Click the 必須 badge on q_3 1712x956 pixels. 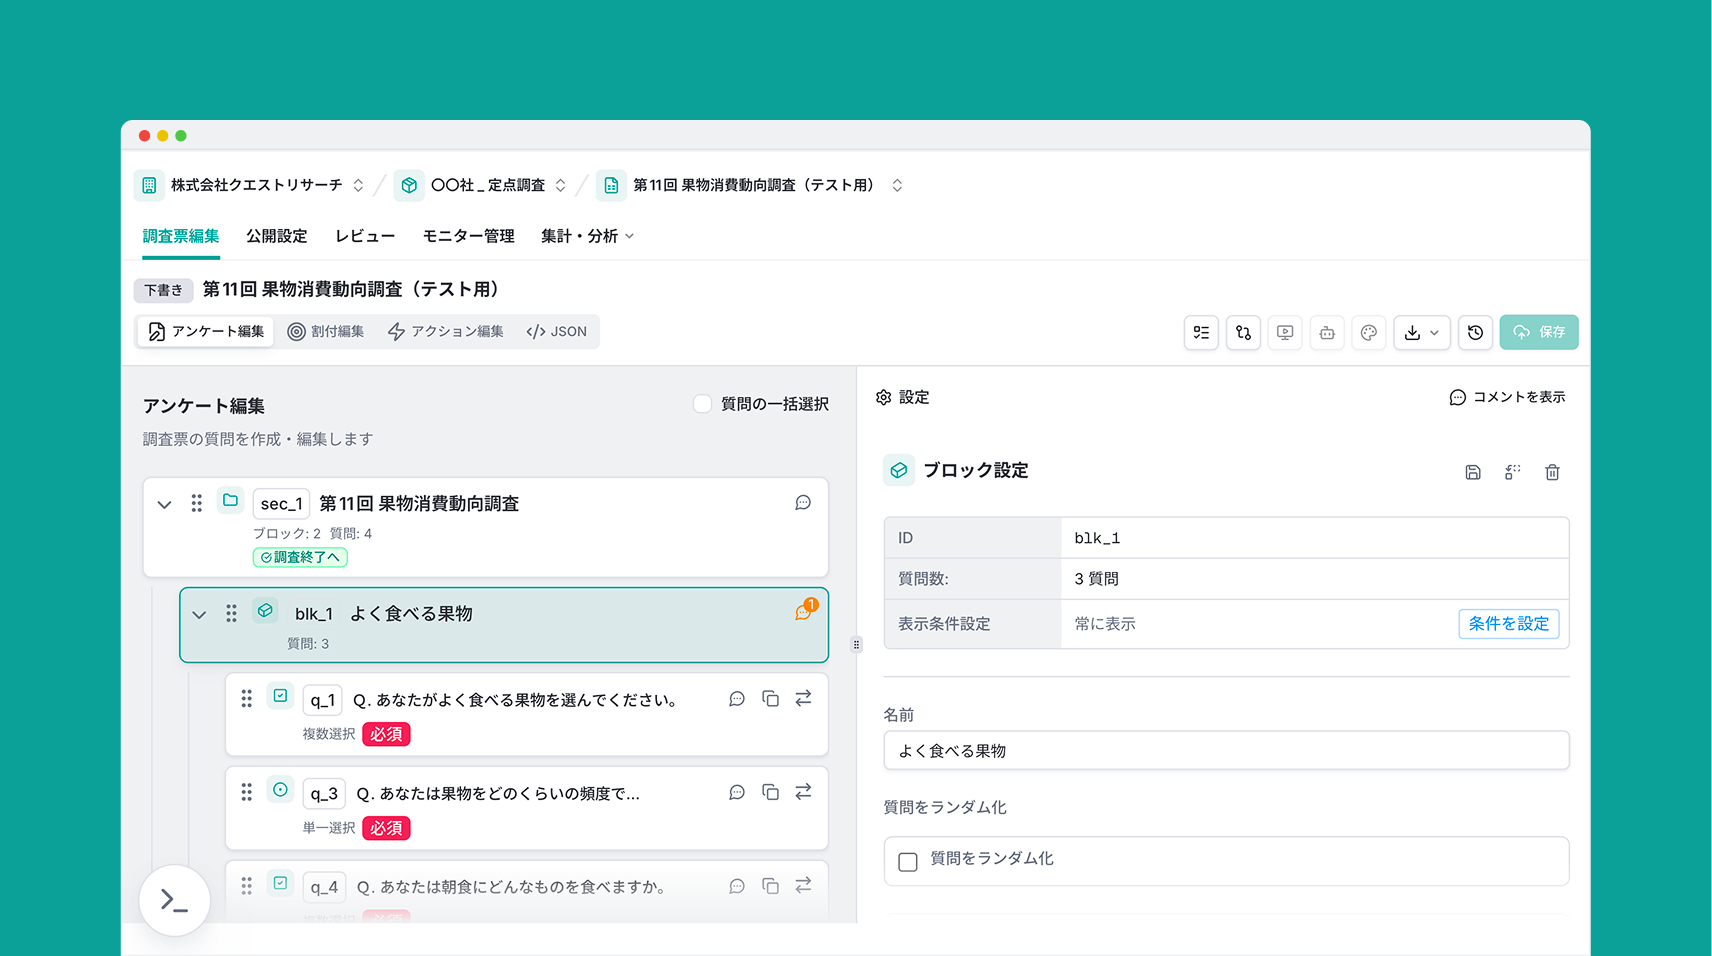click(386, 828)
